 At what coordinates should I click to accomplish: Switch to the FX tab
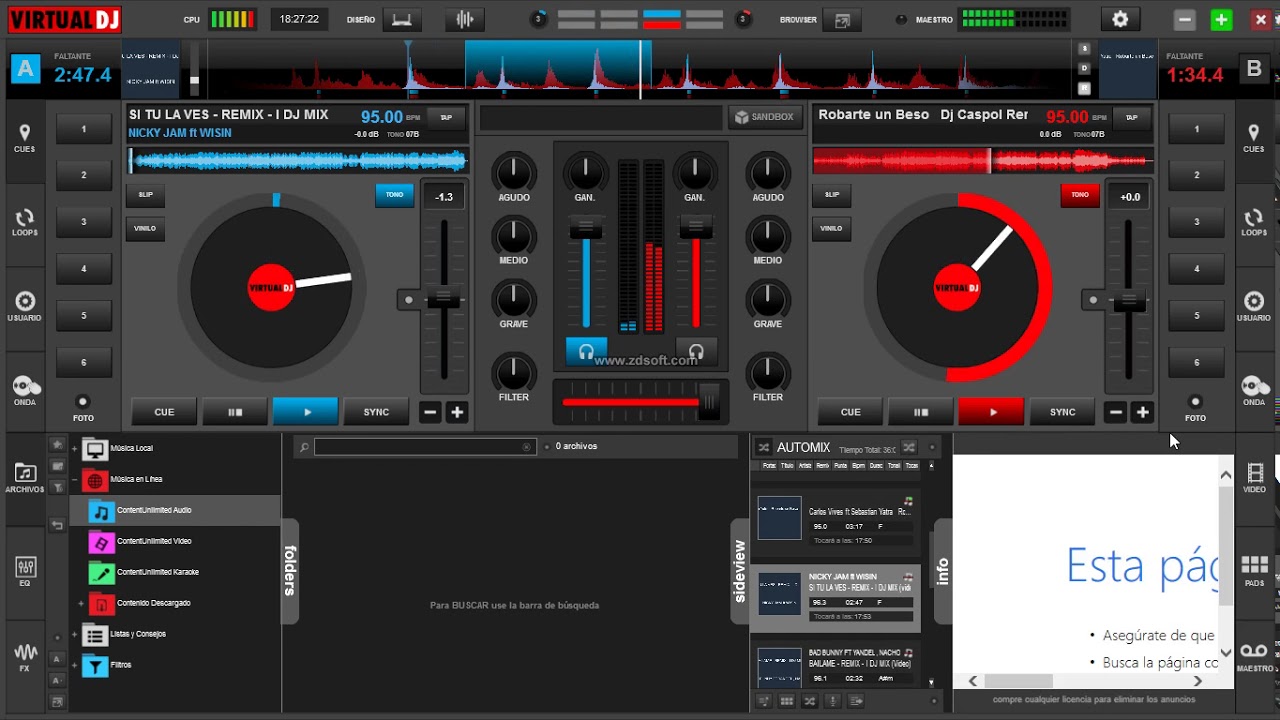pyautogui.click(x=24, y=657)
